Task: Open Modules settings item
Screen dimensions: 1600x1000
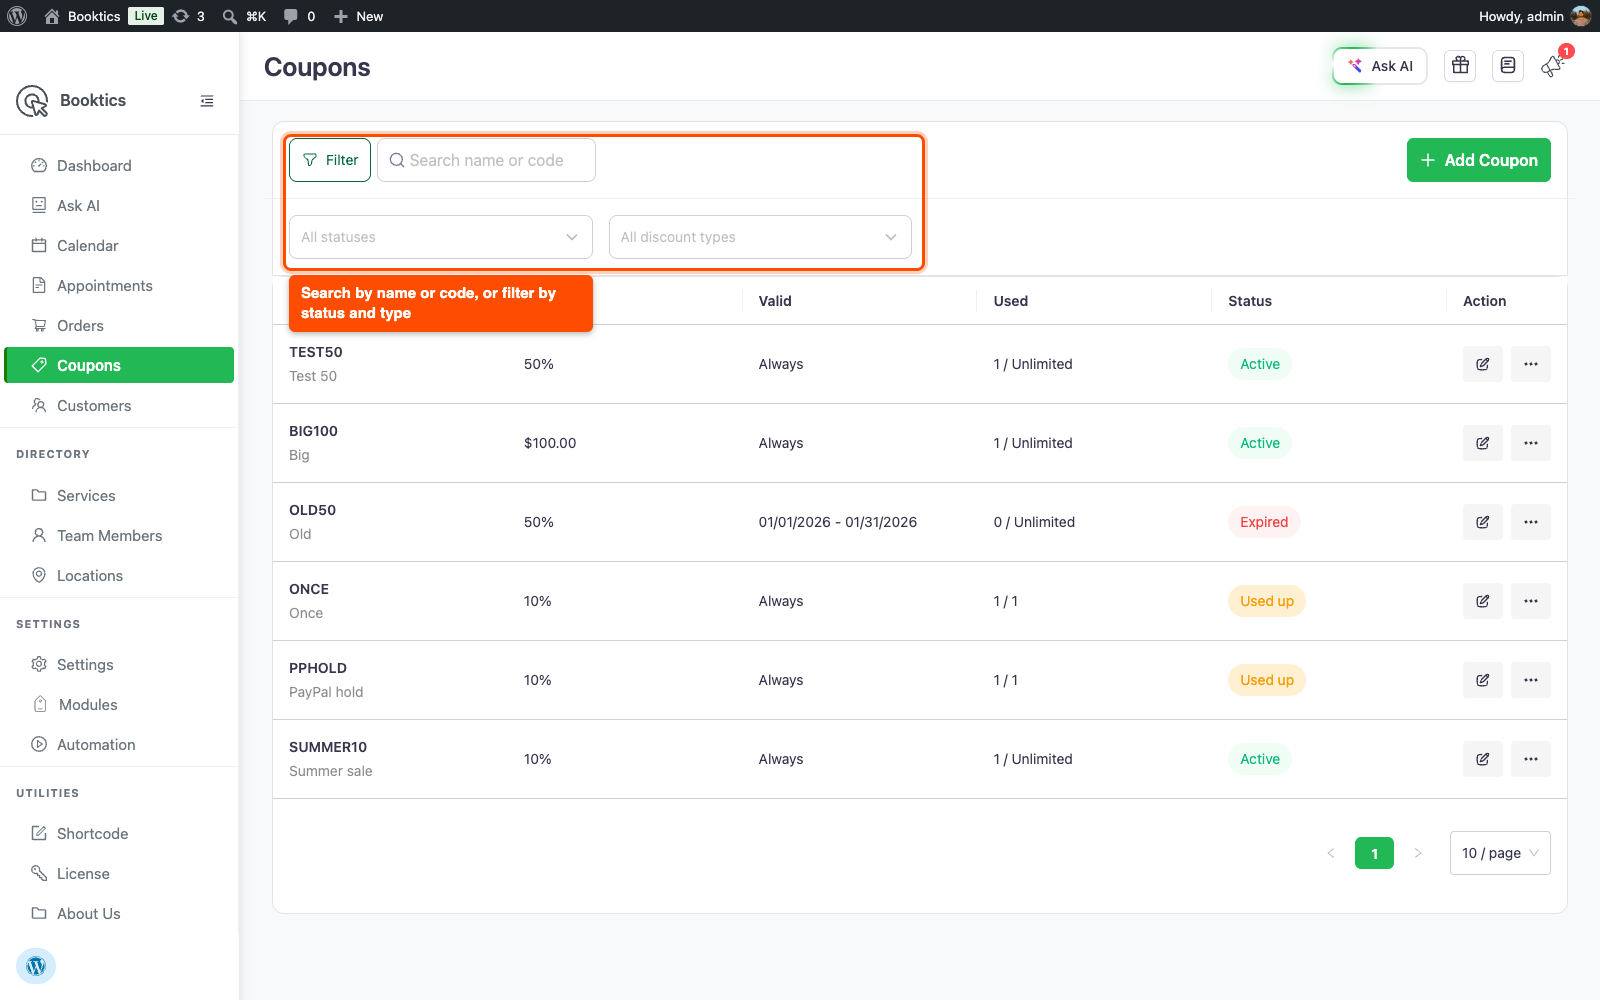Action: 119,705
